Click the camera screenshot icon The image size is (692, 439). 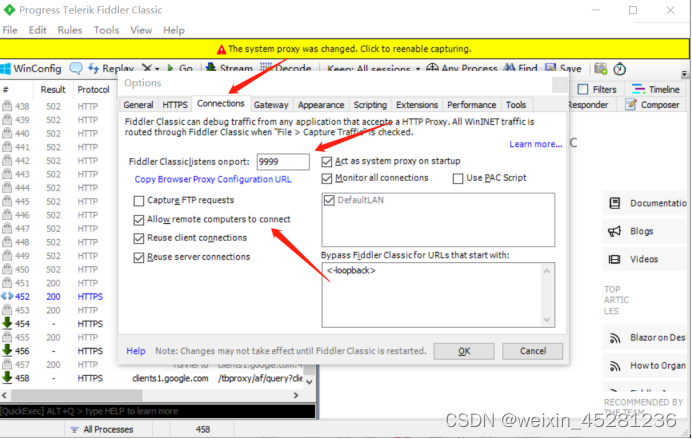tap(601, 68)
